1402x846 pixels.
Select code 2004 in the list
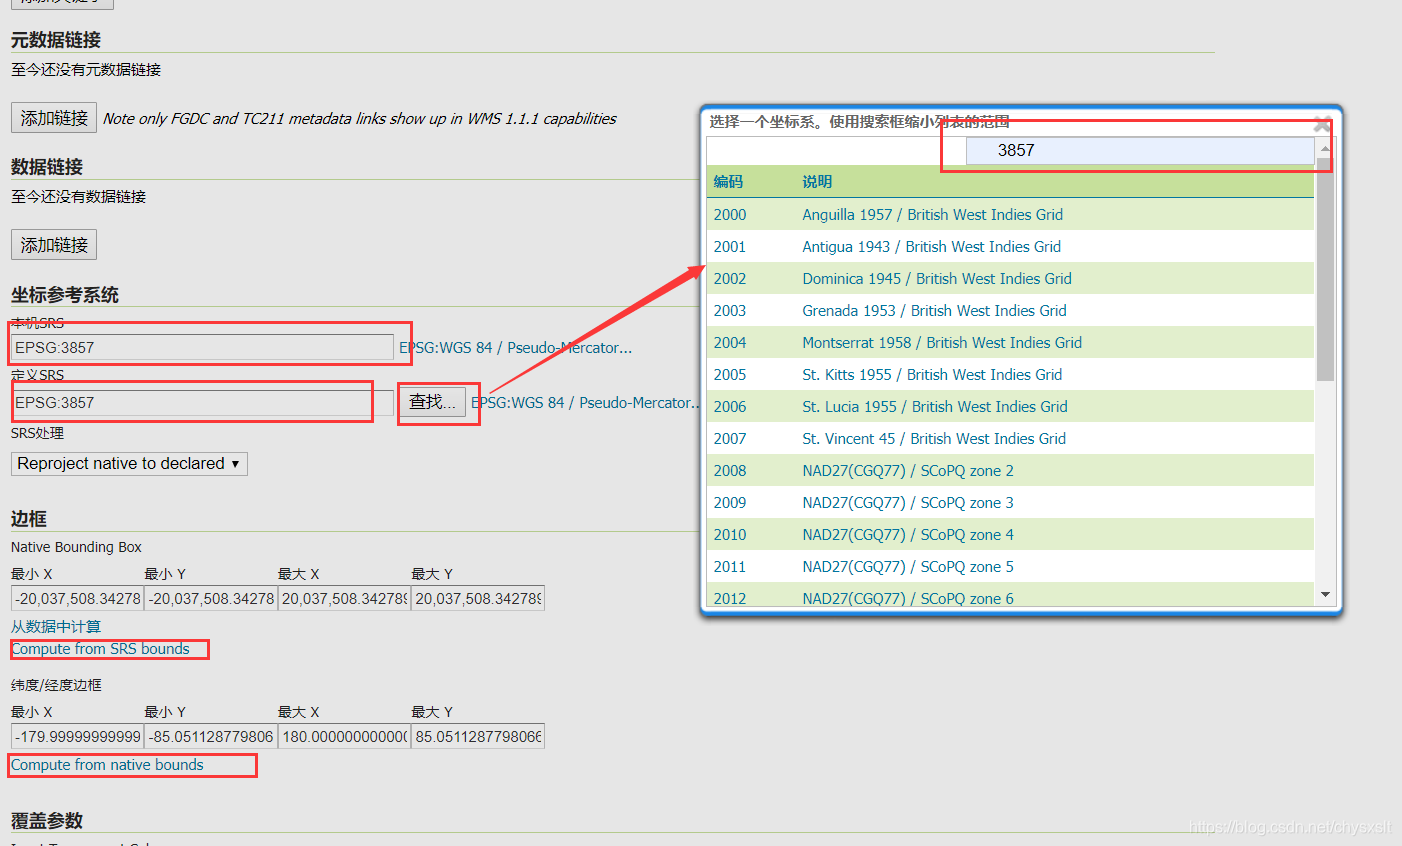click(x=730, y=342)
